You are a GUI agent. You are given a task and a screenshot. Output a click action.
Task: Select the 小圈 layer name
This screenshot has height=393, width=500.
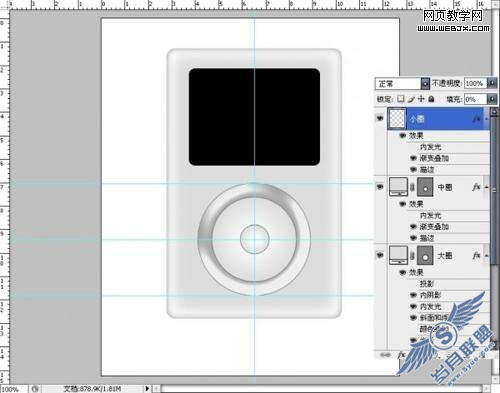(x=417, y=119)
